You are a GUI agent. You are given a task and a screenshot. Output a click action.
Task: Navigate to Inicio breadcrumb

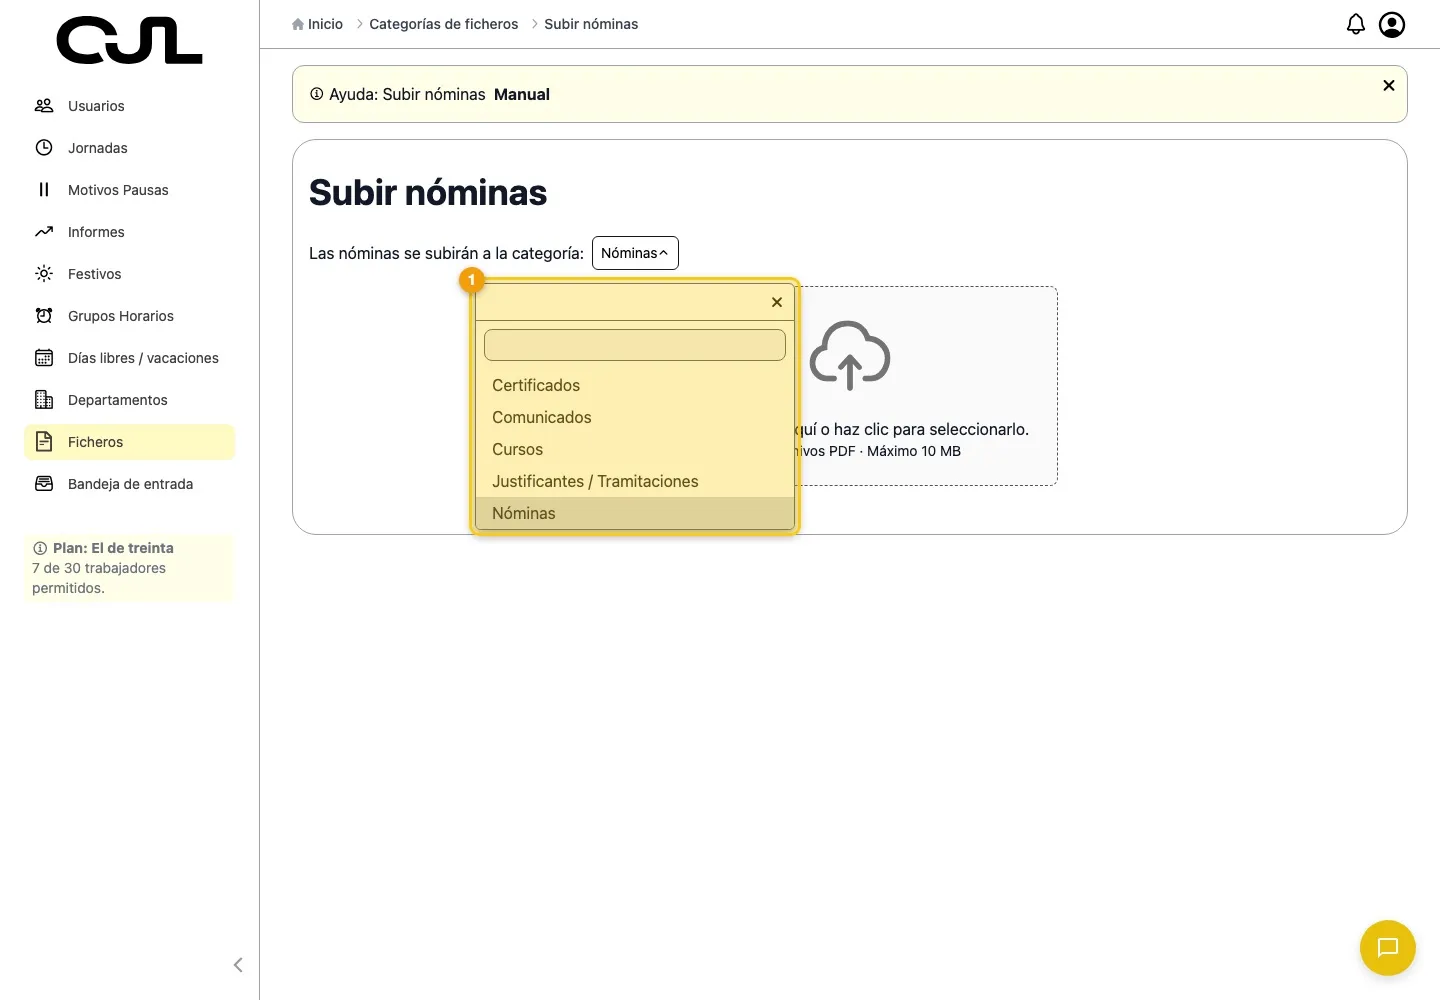325,24
